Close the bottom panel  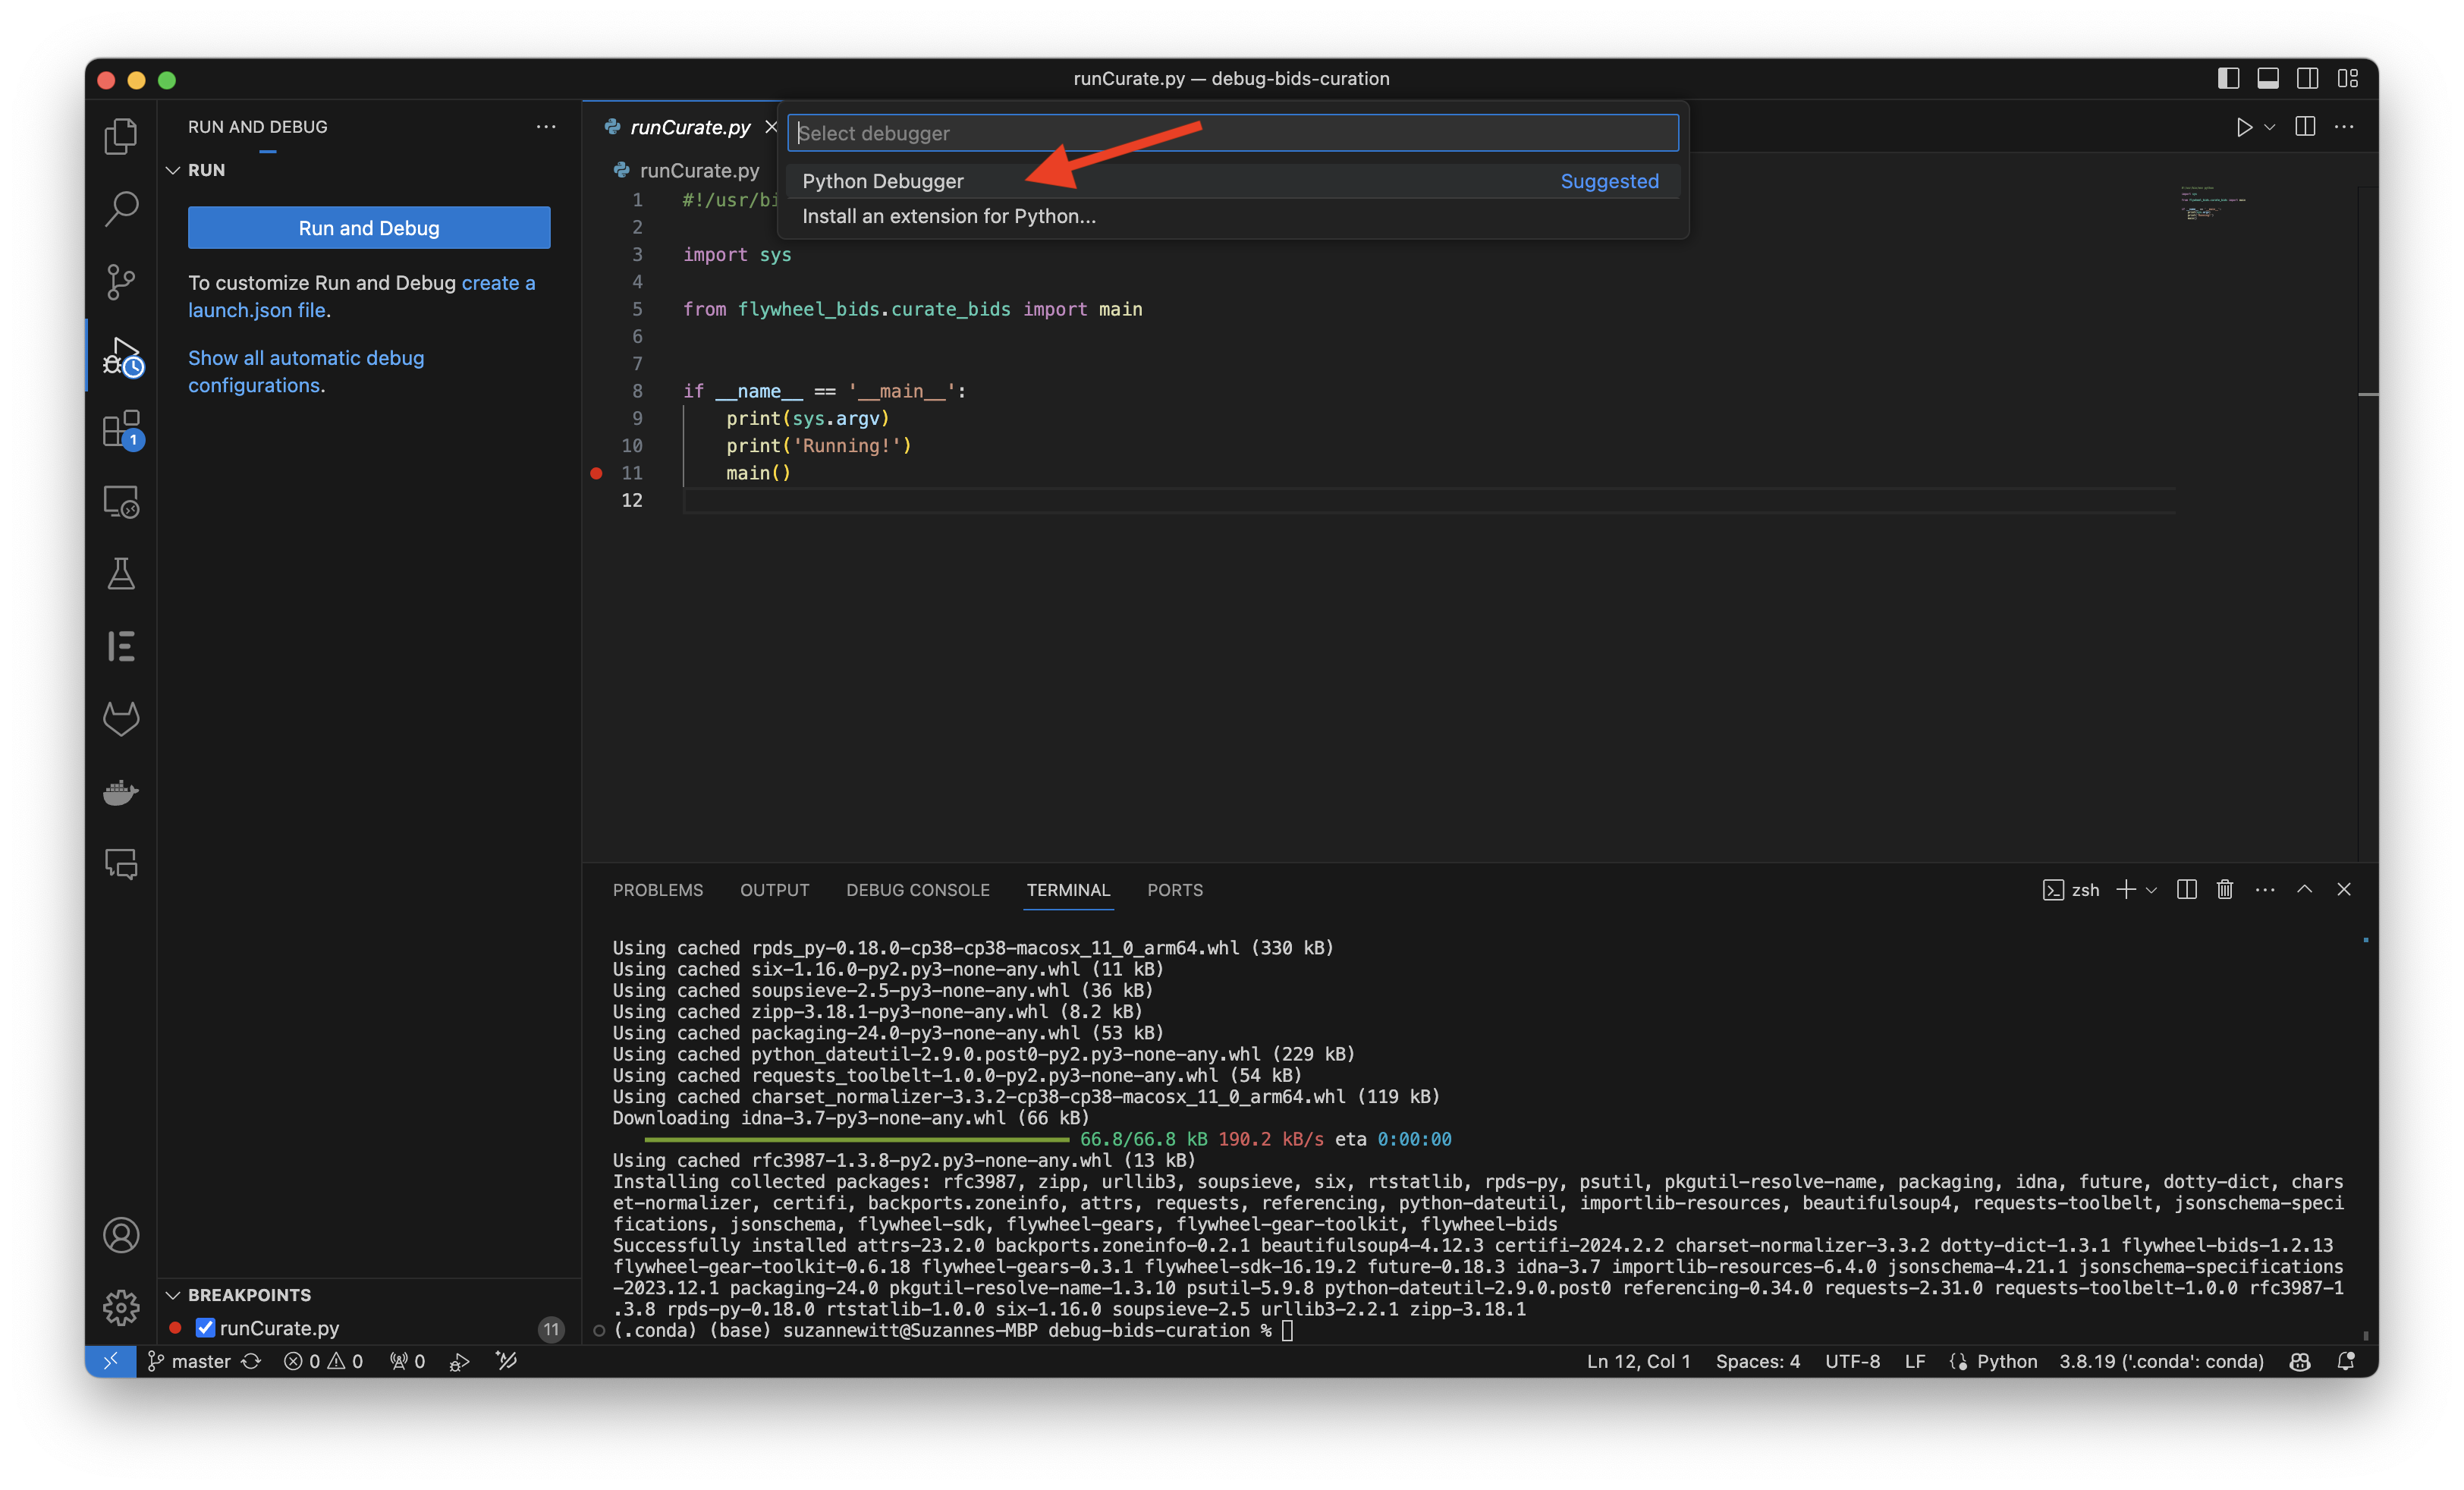click(2343, 889)
